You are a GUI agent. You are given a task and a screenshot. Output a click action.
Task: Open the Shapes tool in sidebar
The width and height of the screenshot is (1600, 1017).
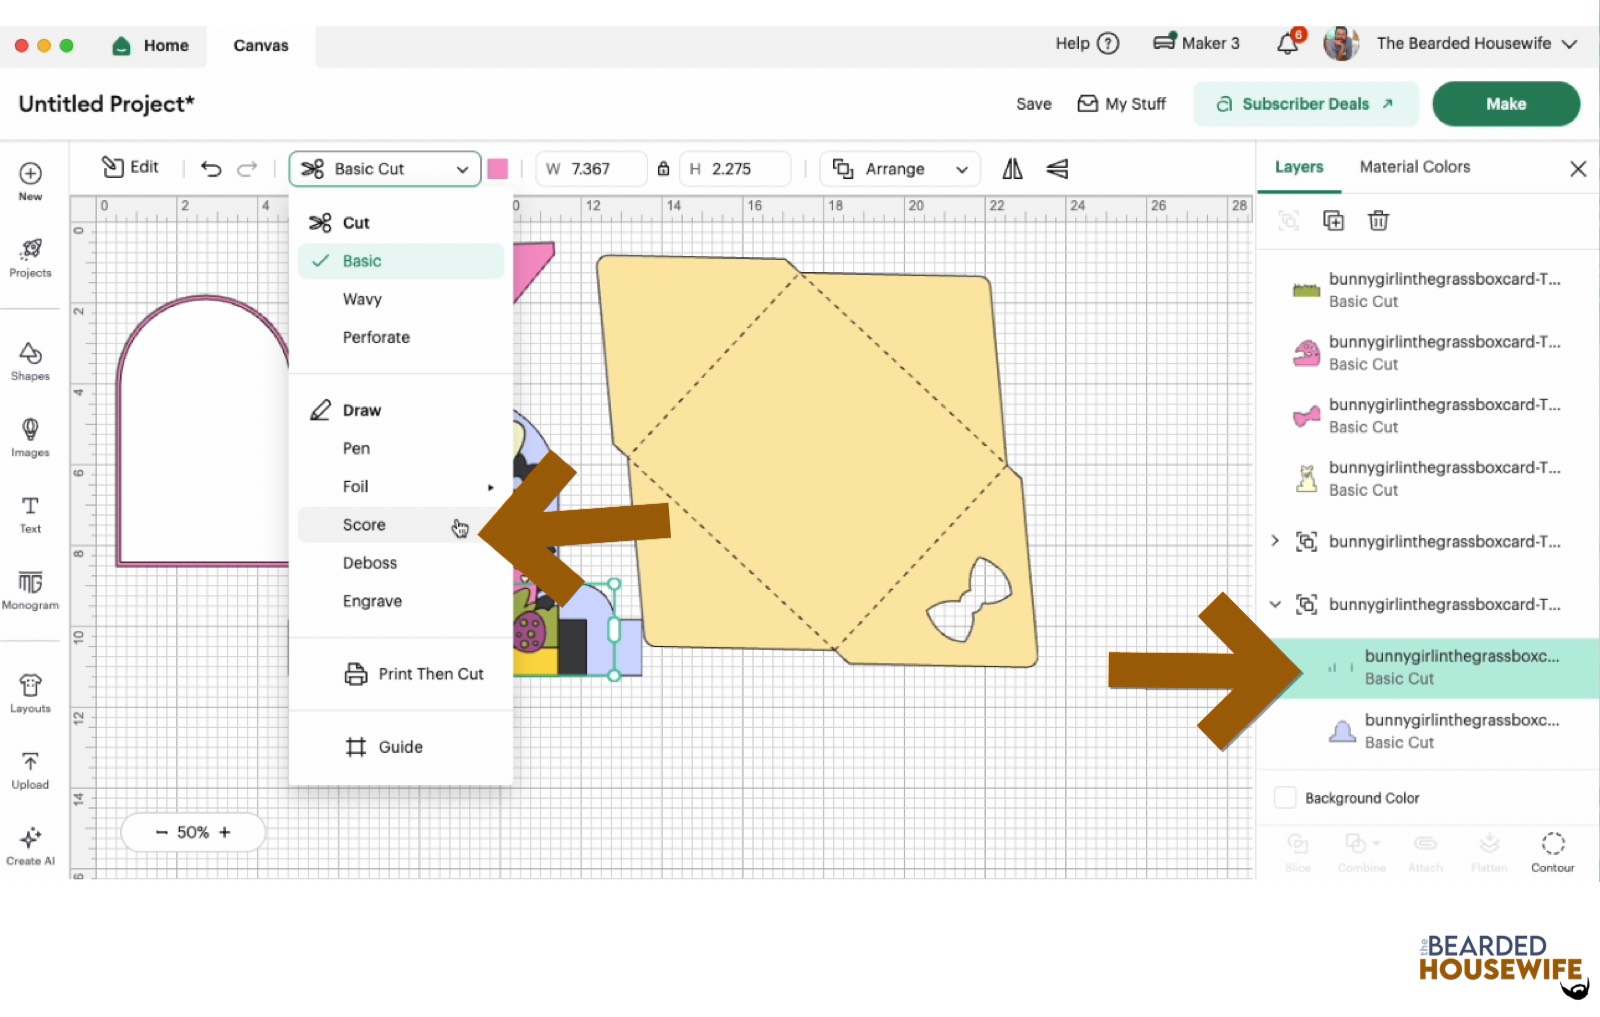[x=30, y=361]
